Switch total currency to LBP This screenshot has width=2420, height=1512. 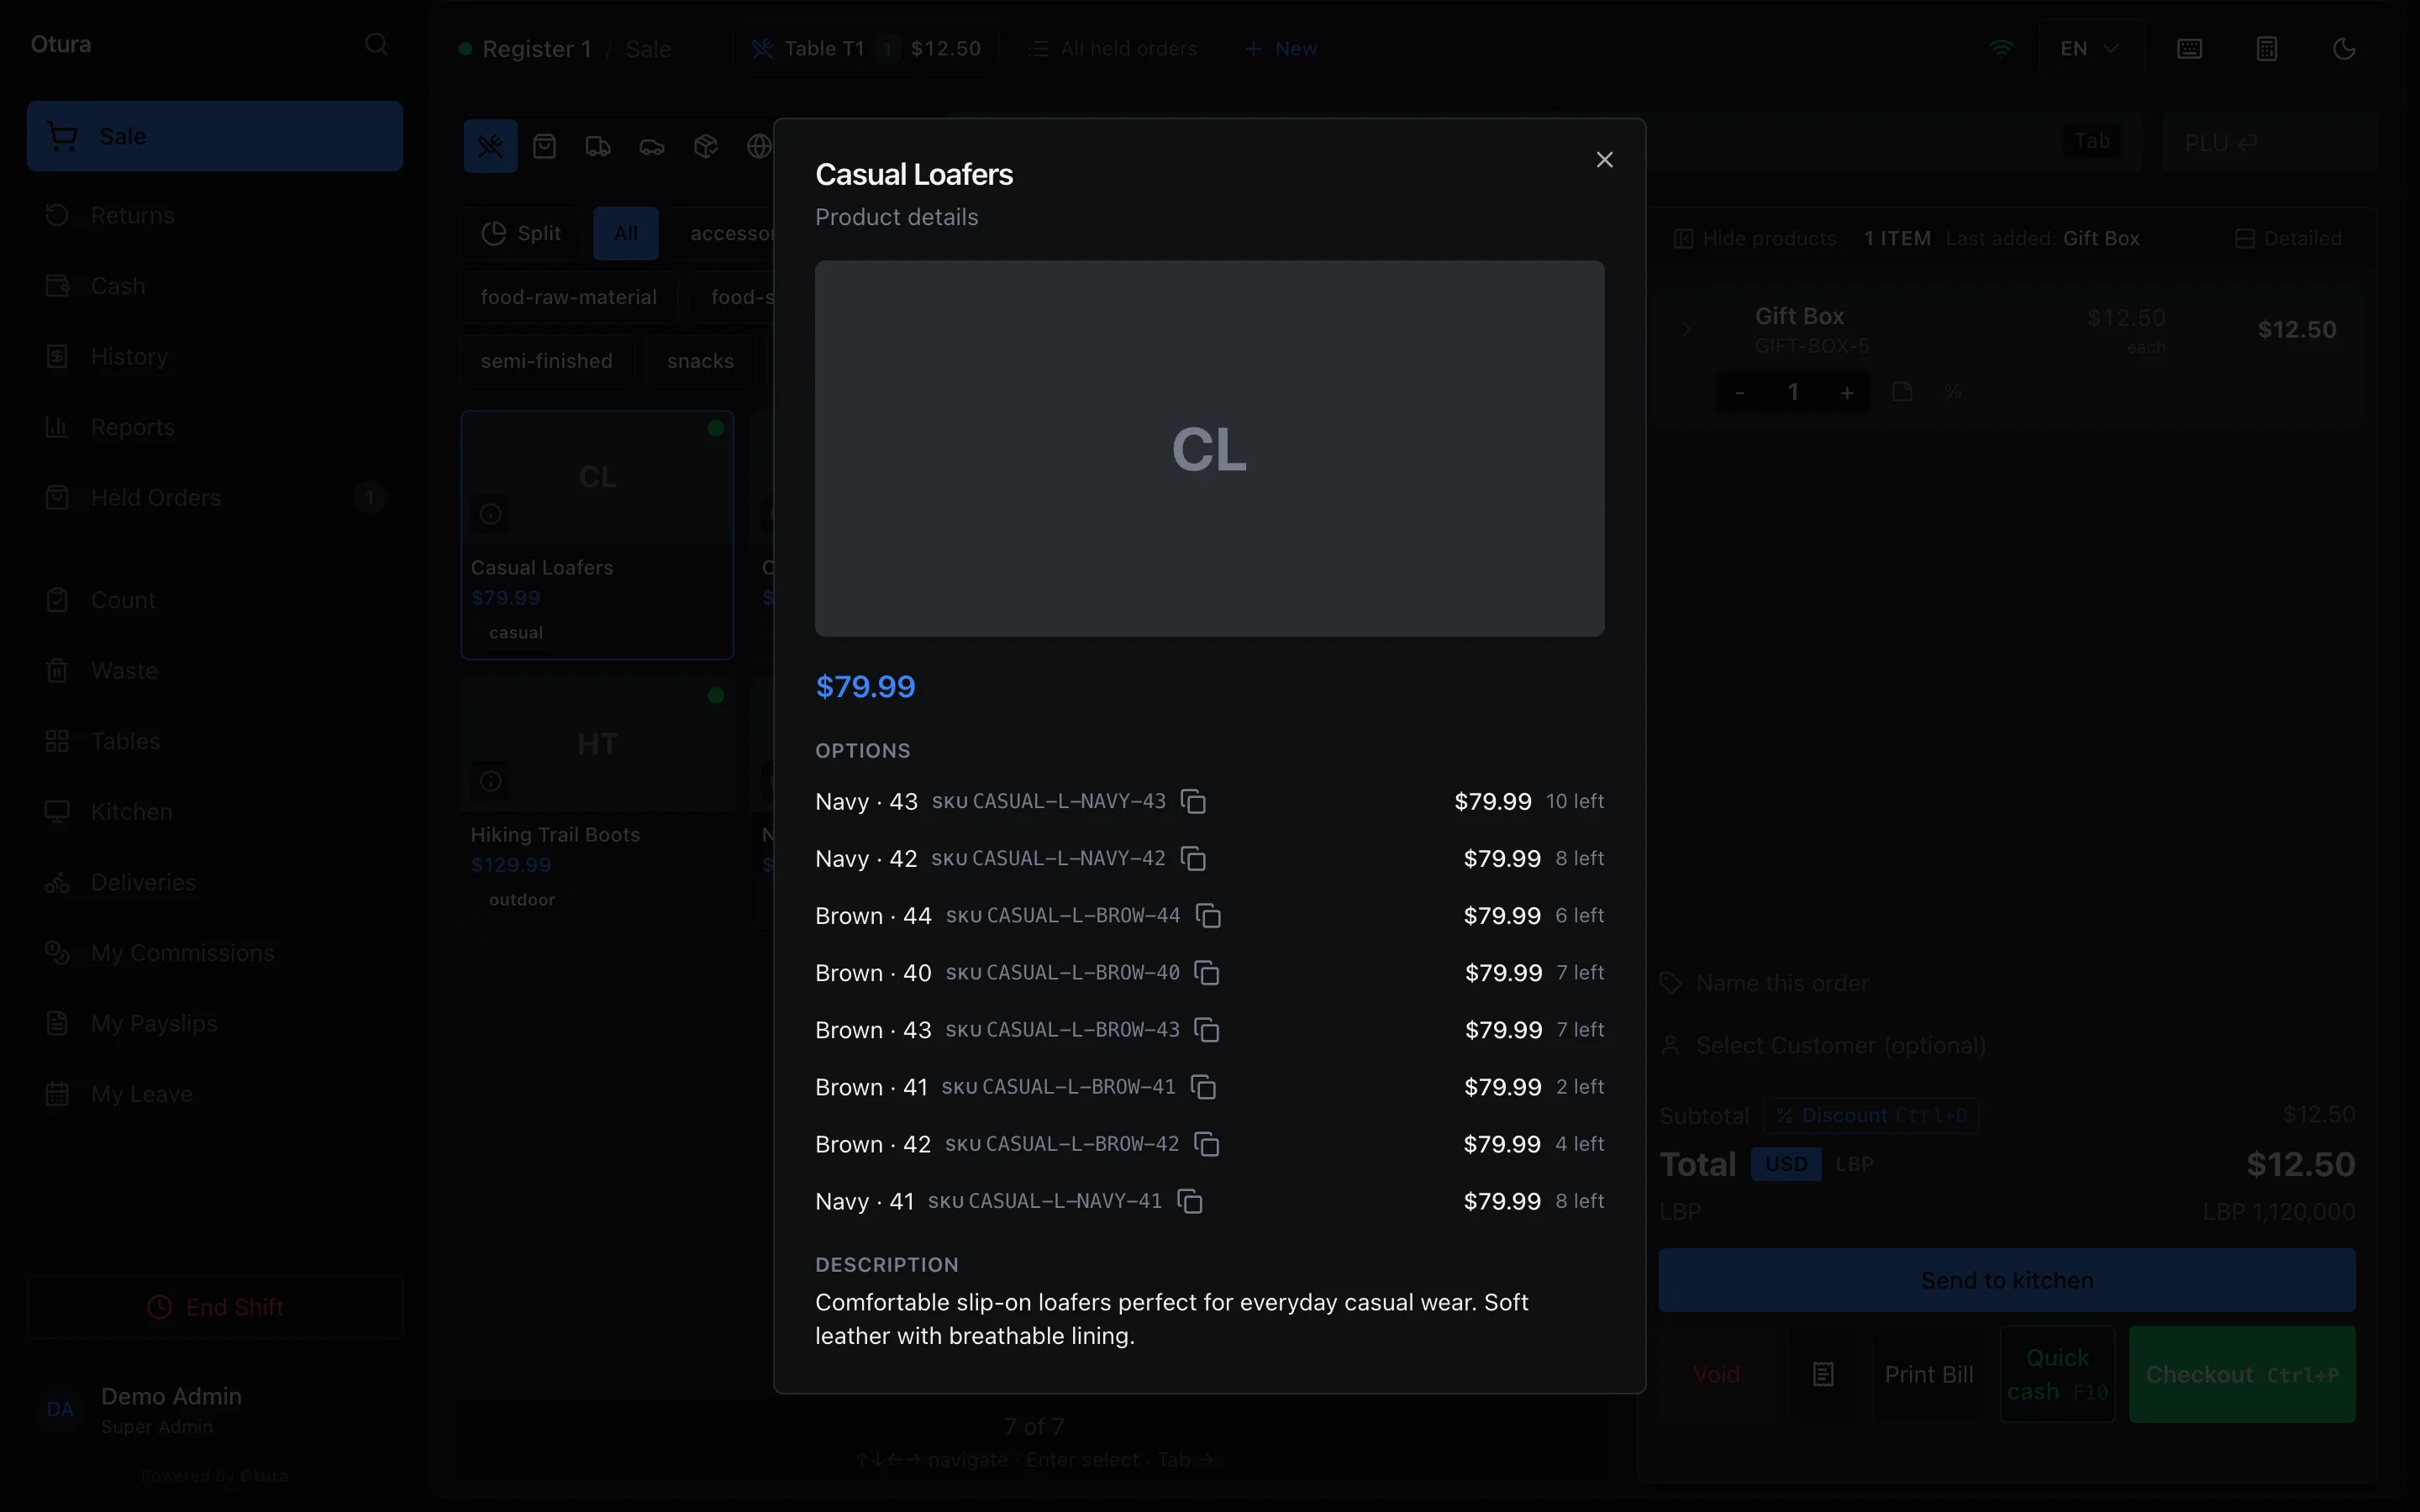click(1854, 1164)
